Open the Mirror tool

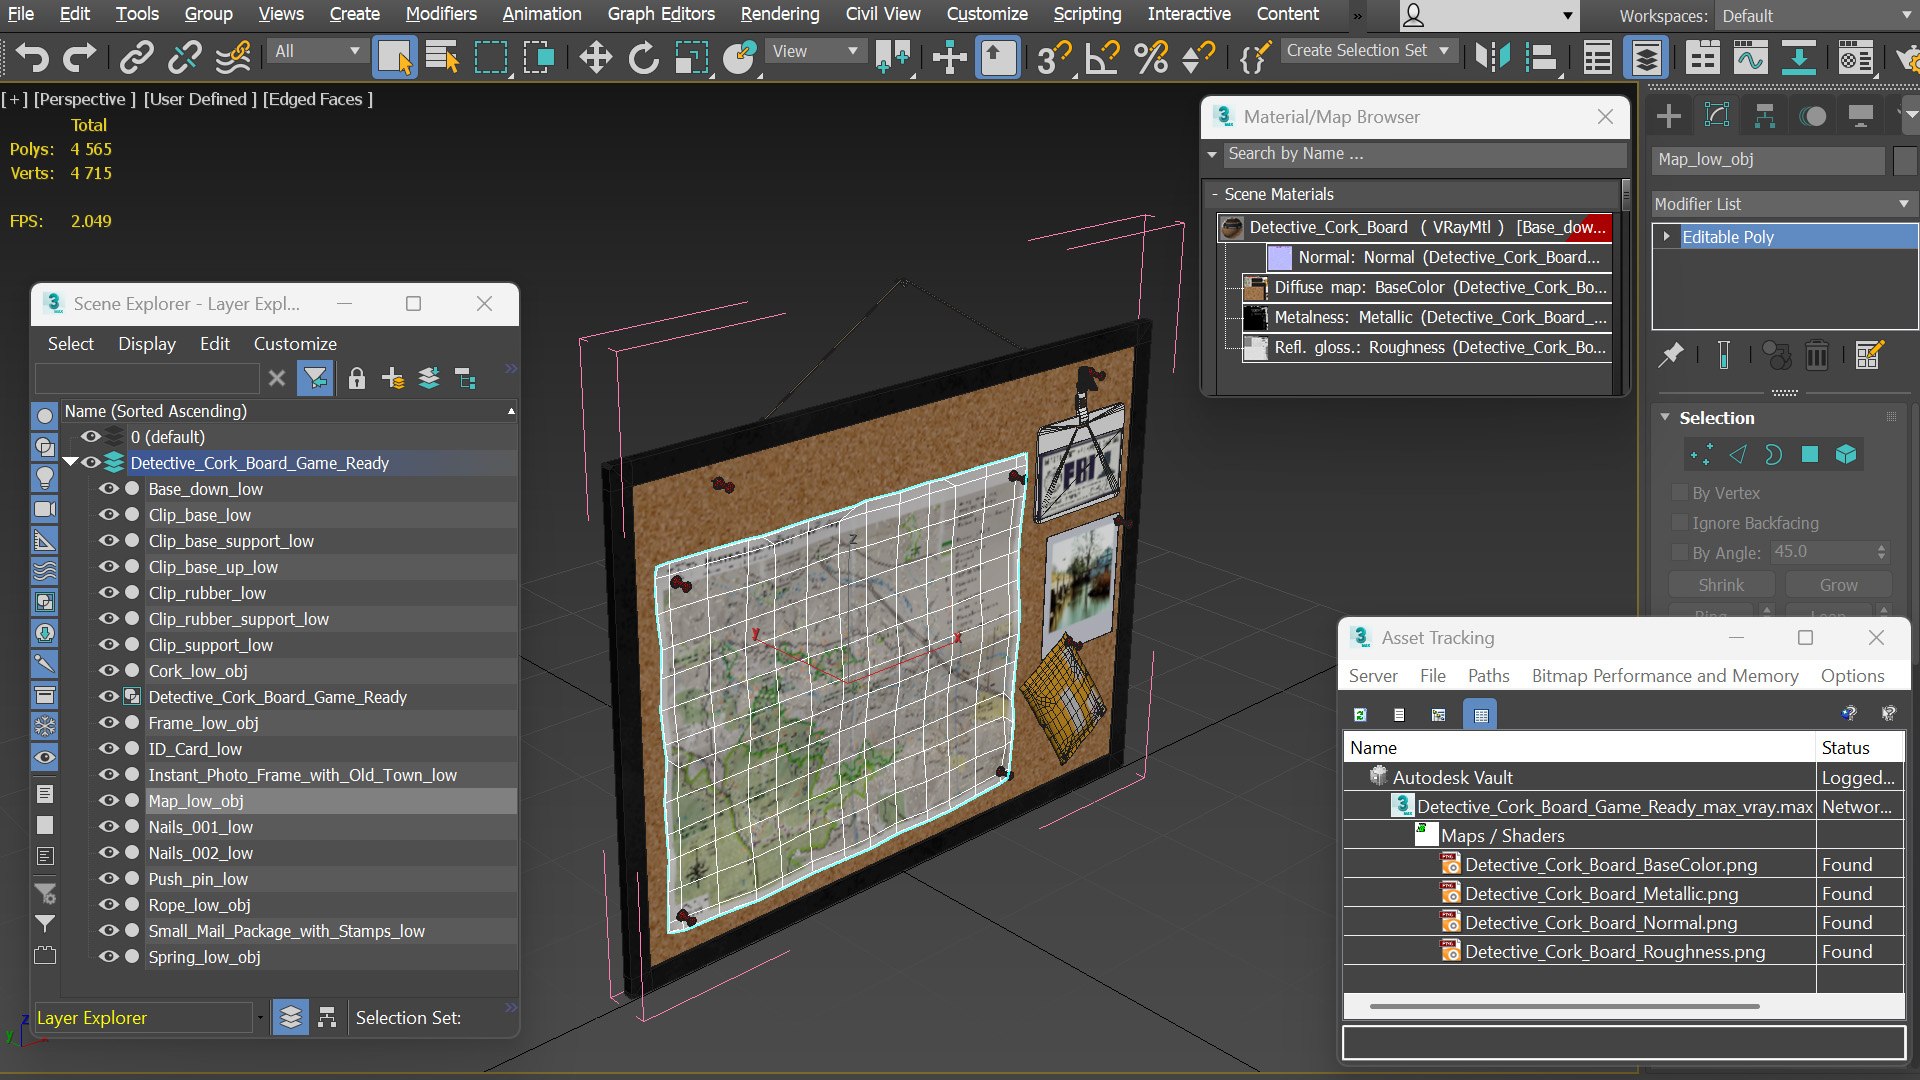point(1492,57)
